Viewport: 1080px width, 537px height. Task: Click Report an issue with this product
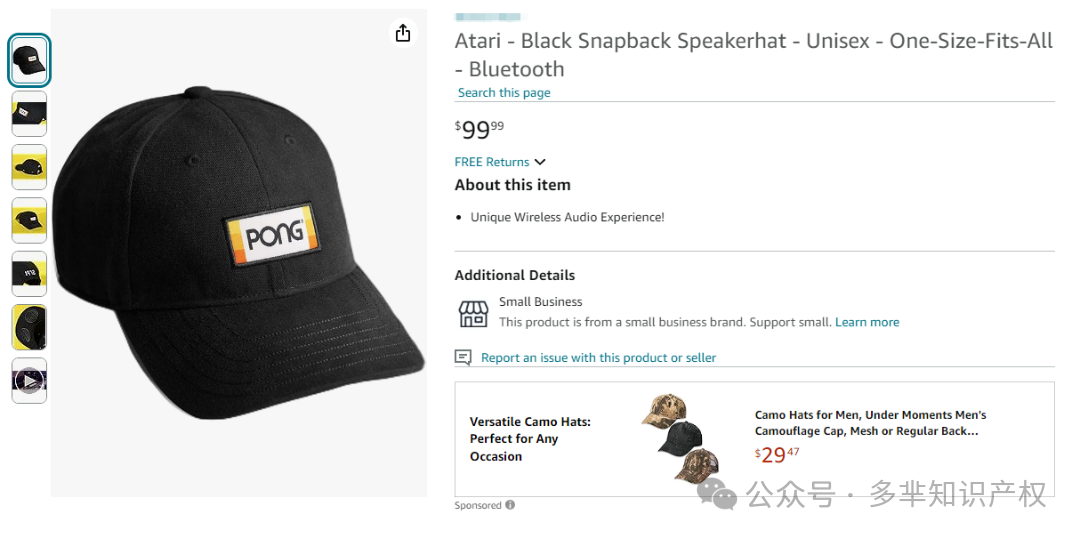pyautogui.click(x=599, y=358)
